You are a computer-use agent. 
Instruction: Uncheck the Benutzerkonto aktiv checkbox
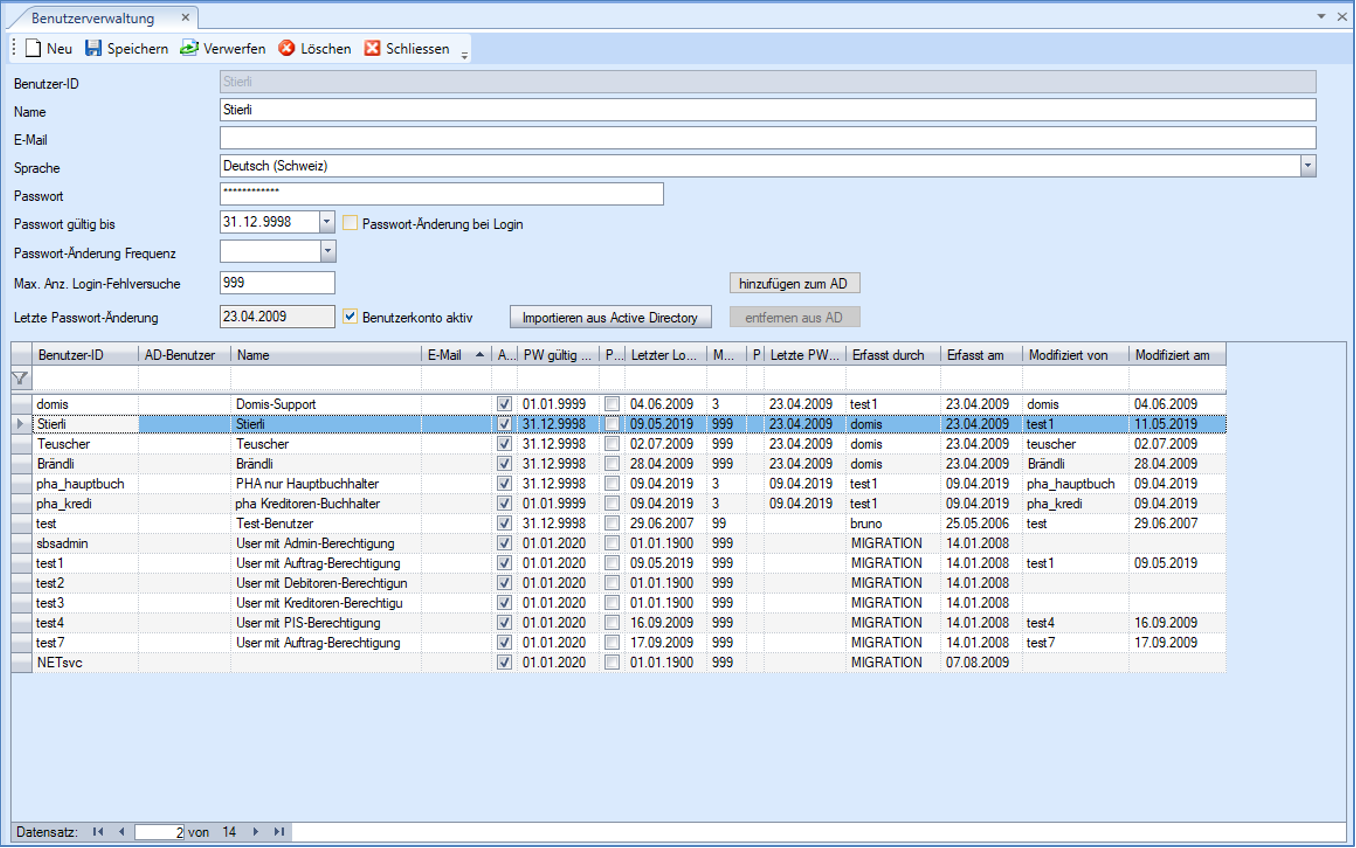coord(350,317)
